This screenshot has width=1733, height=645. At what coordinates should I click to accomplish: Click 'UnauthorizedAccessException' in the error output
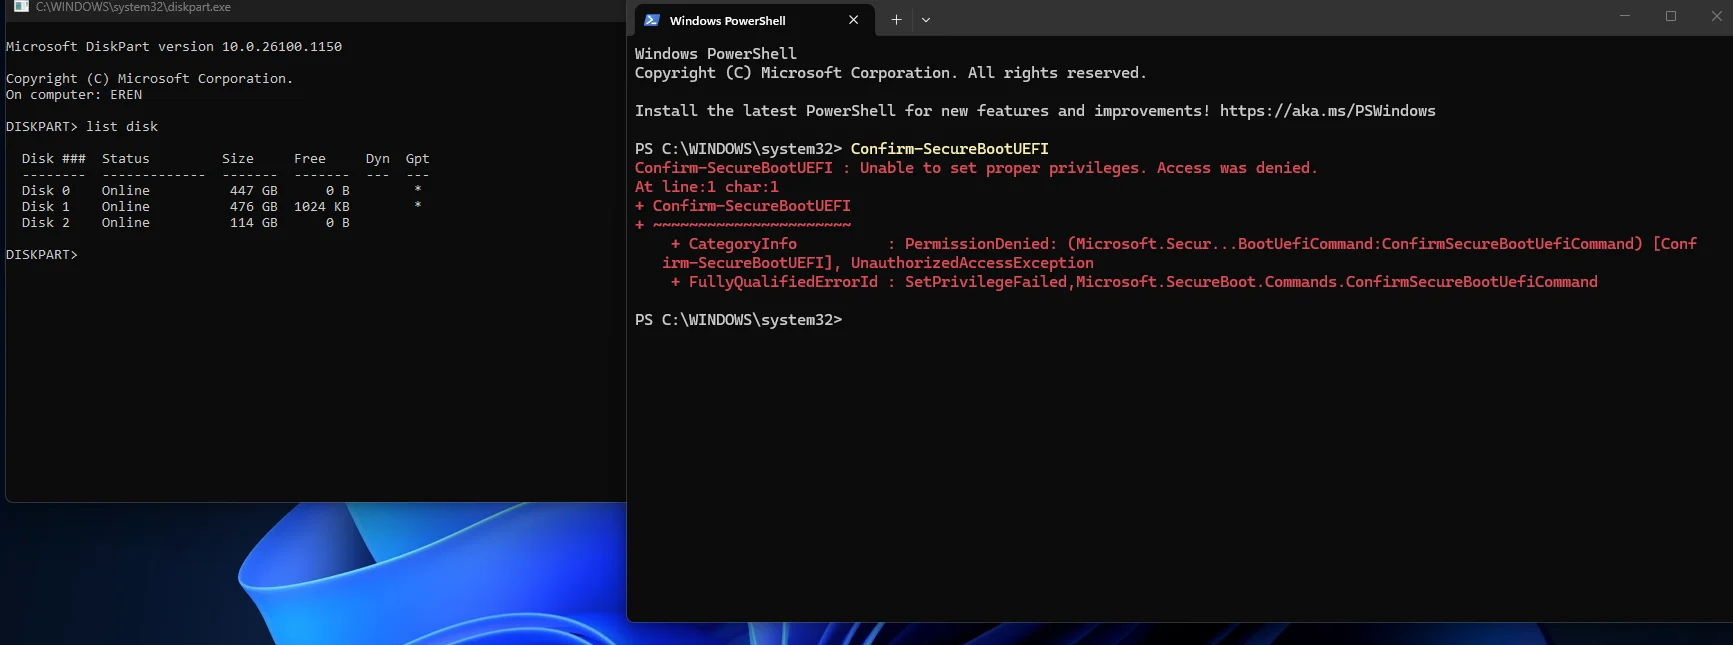[x=972, y=263]
